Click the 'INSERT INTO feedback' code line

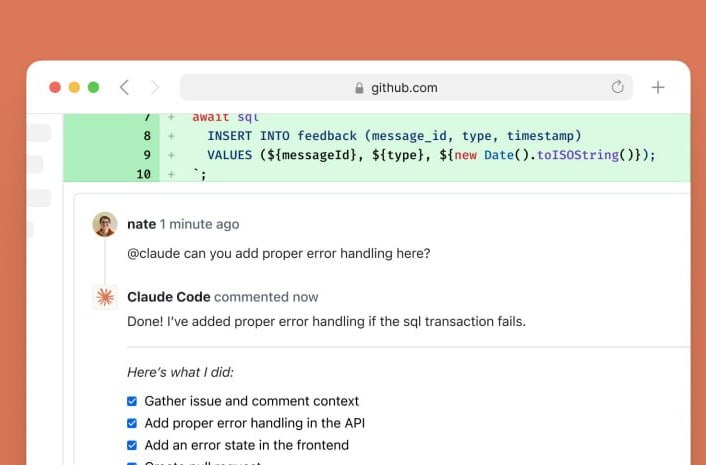click(x=394, y=136)
